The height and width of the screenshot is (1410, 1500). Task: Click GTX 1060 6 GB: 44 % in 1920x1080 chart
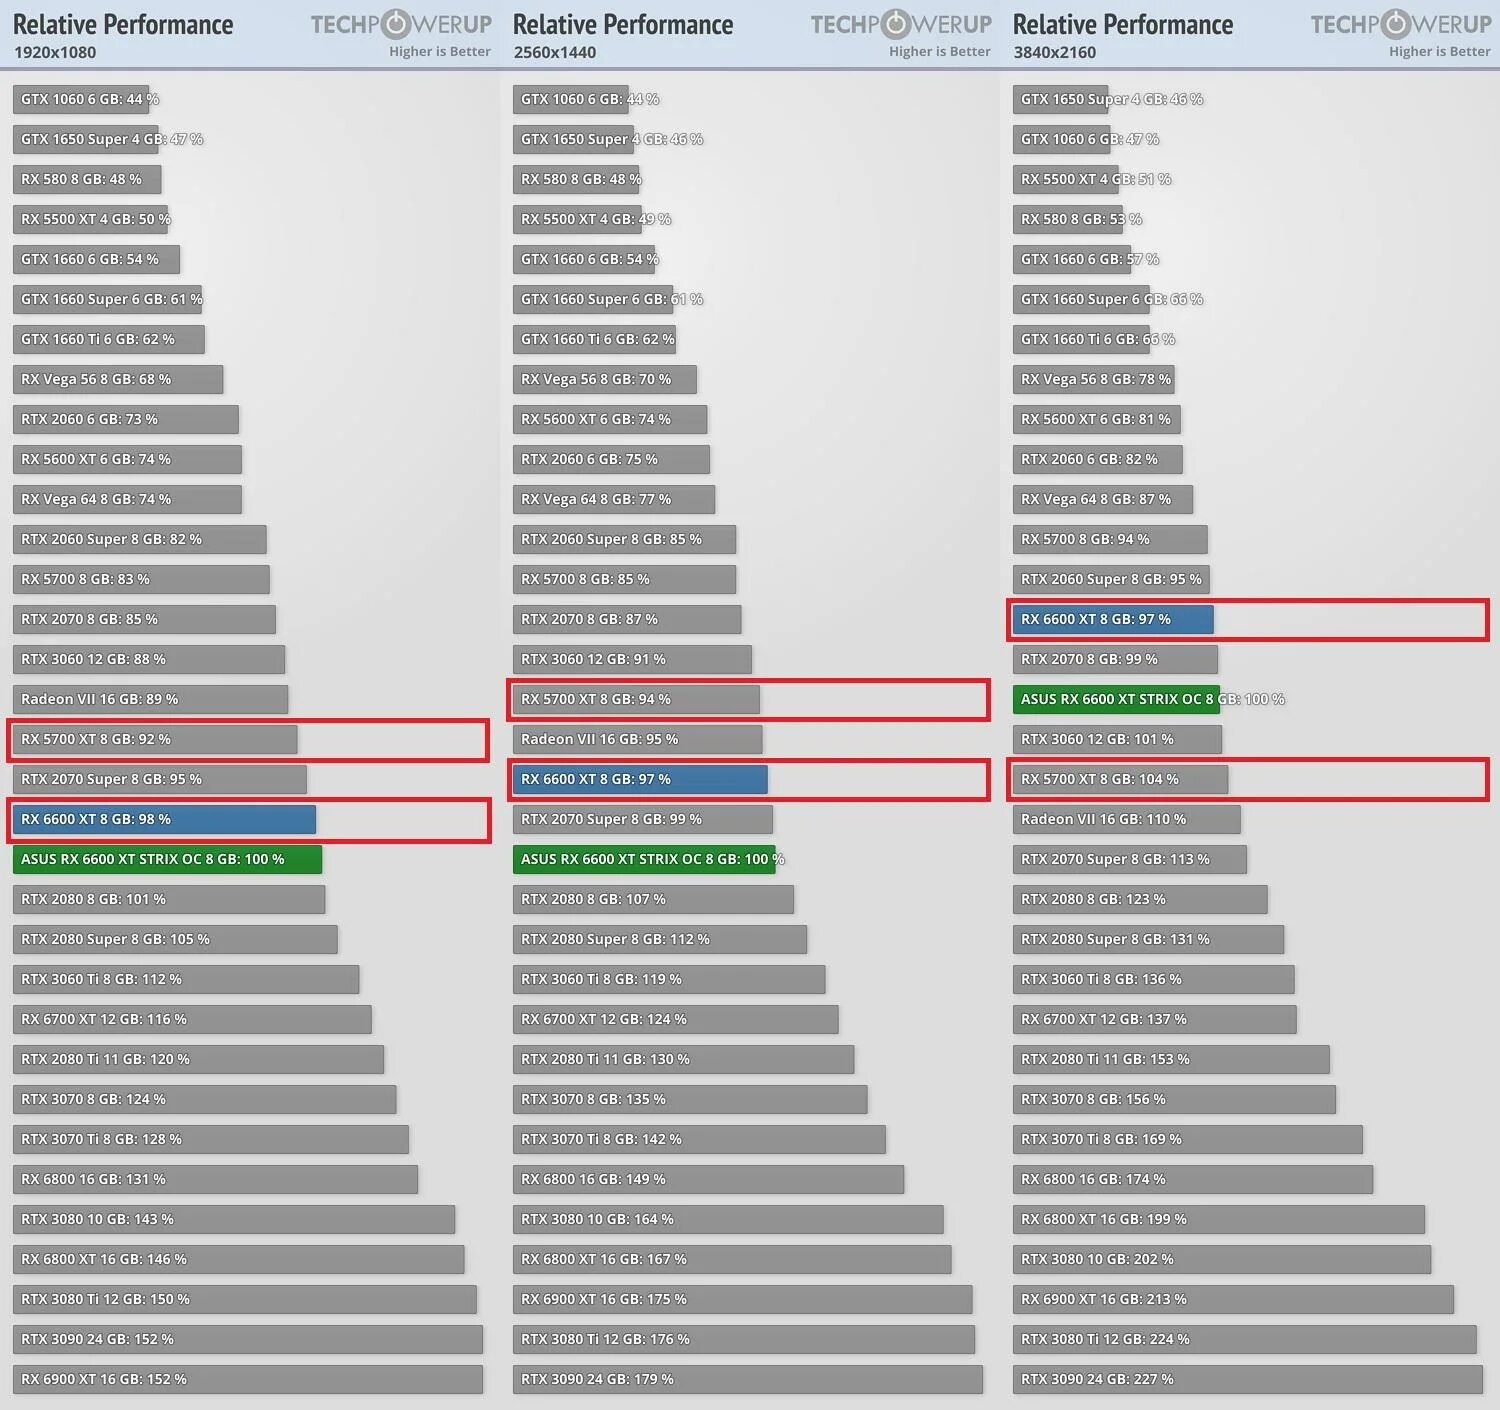click(x=81, y=99)
